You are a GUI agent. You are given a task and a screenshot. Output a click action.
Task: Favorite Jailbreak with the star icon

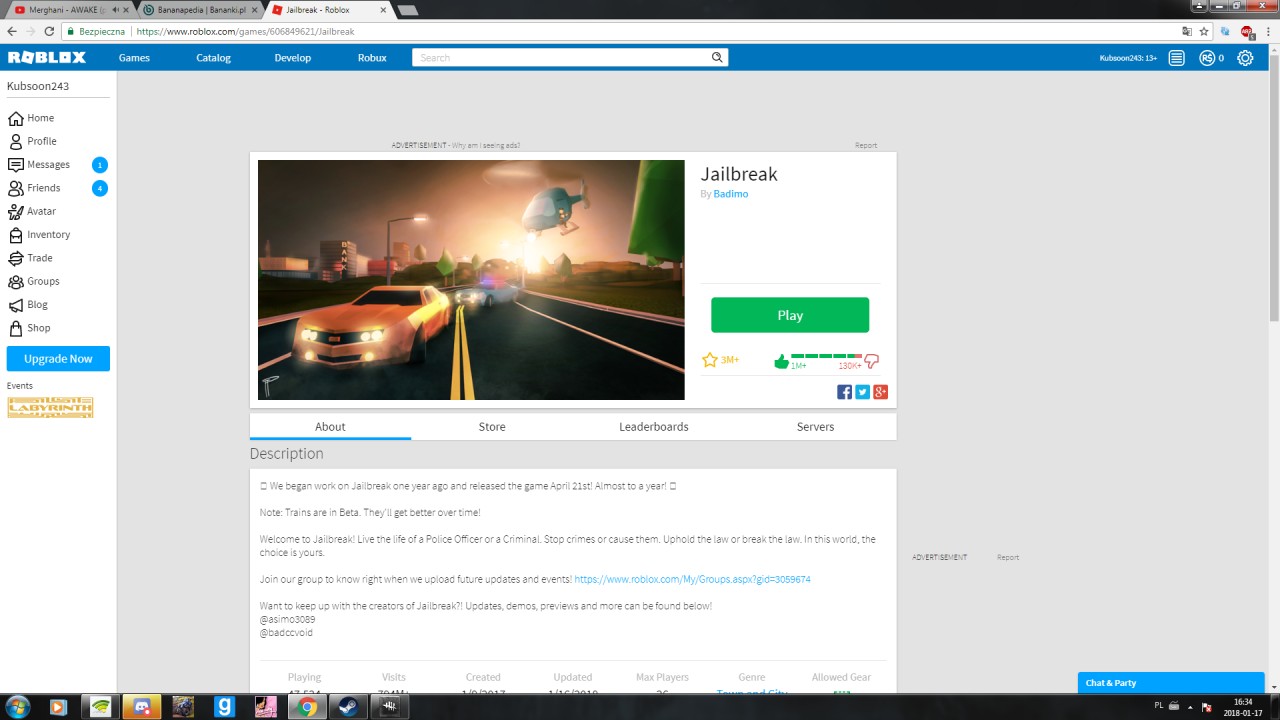pos(710,360)
